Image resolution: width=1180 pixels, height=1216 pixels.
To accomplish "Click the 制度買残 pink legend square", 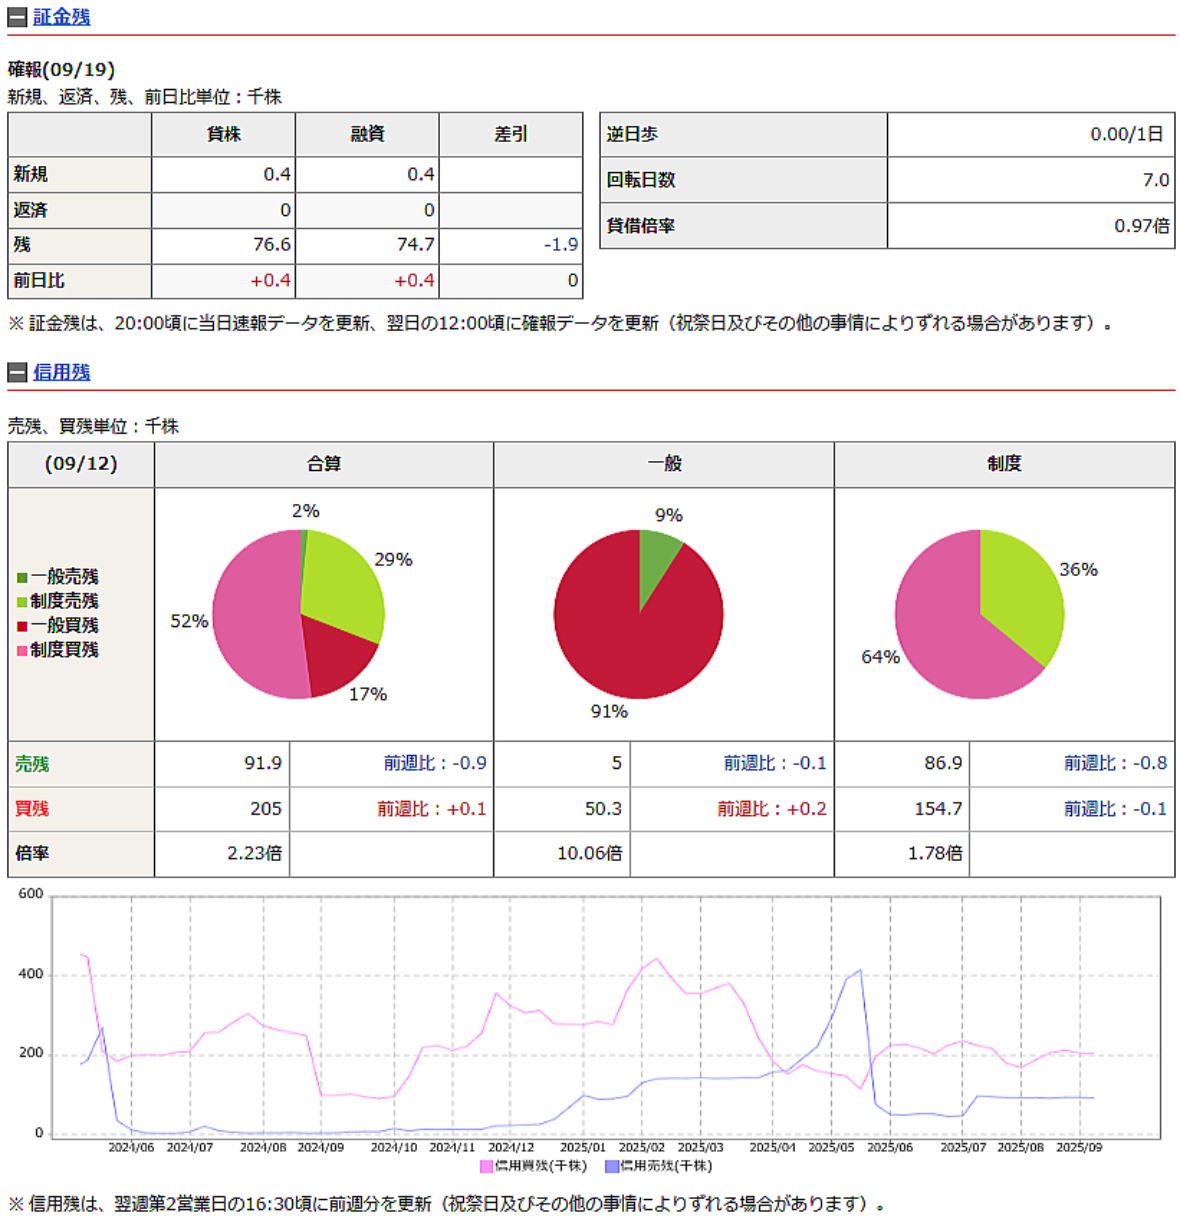I will point(22,651).
